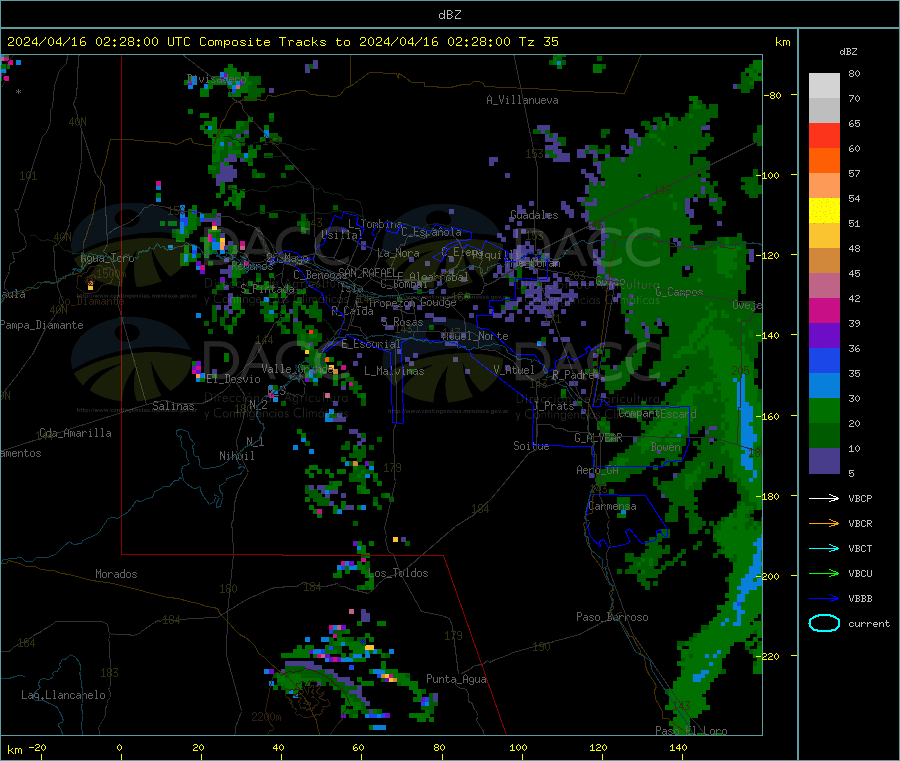The width and height of the screenshot is (900, 761).
Task: Click the '-20' tick on bottom axis
Action: pyautogui.click(x=38, y=747)
